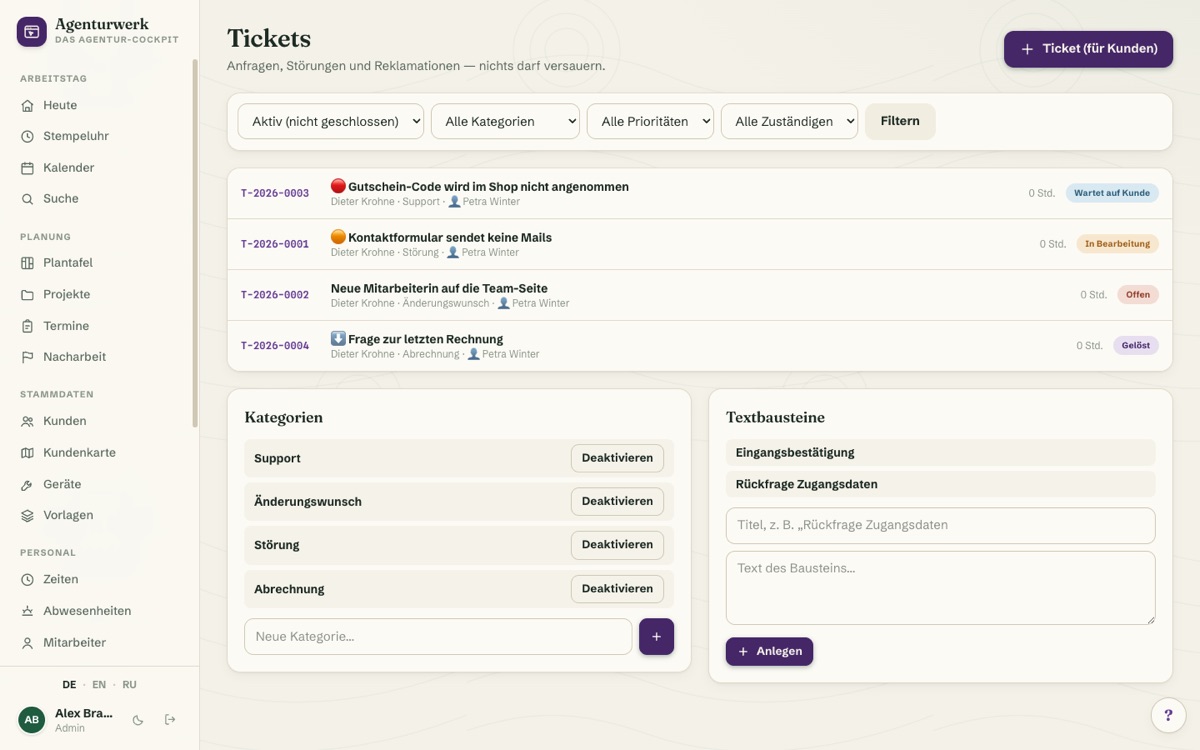Deactivate the Support category
The width and height of the screenshot is (1200, 750).
coord(617,458)
